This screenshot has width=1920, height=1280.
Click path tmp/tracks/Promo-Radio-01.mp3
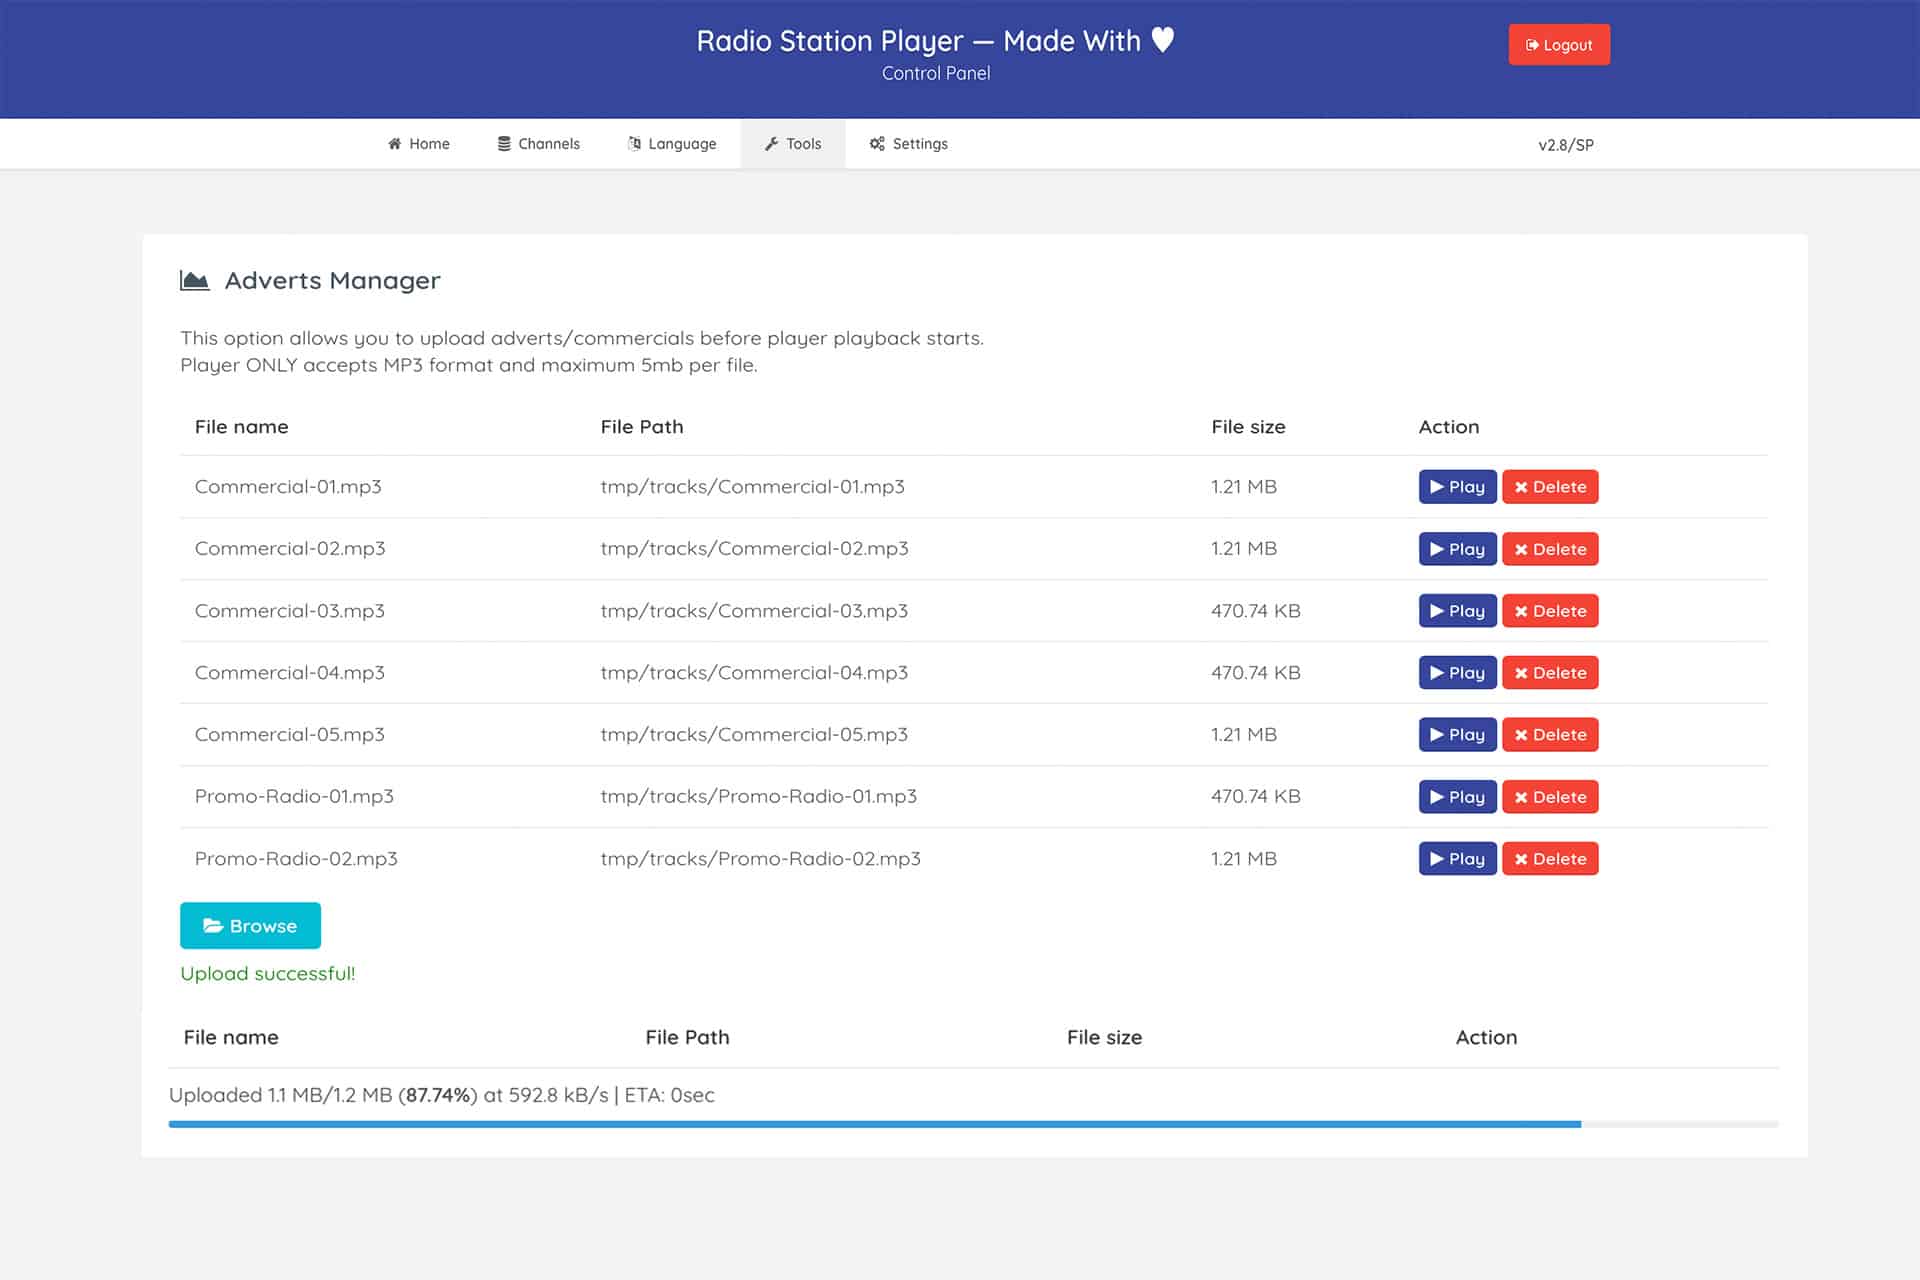click(758, 797)
